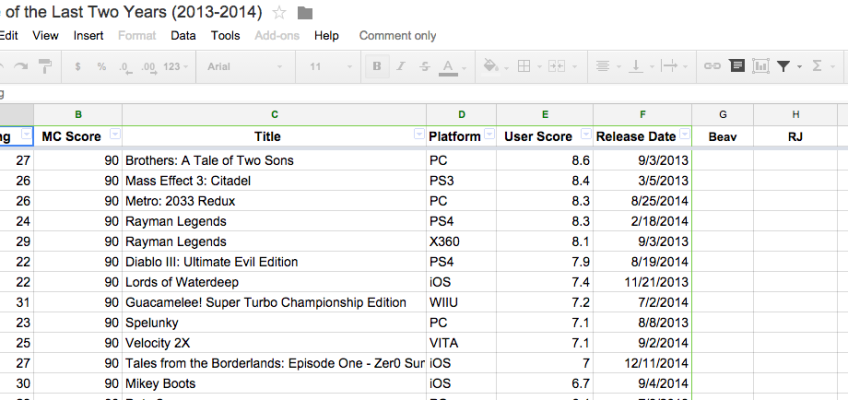The height and width of the screenshot is (400, 848).
Task: Select the paint format roller
Action: tap(45, 66)
